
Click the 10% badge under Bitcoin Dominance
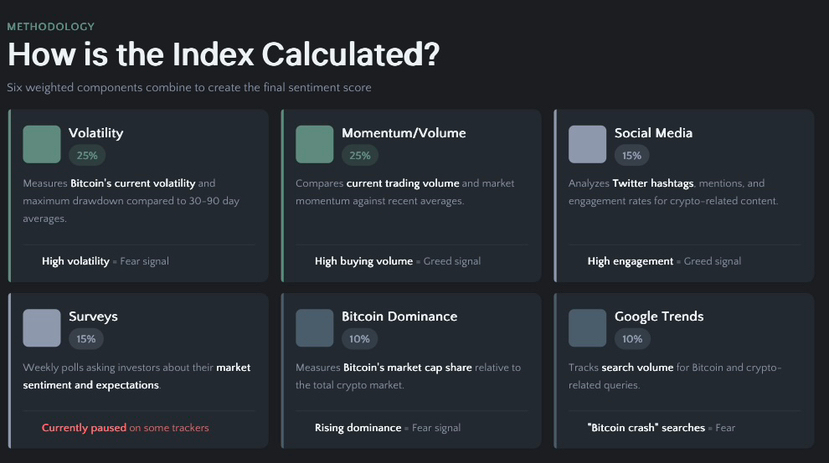click(x=360, y=339)
